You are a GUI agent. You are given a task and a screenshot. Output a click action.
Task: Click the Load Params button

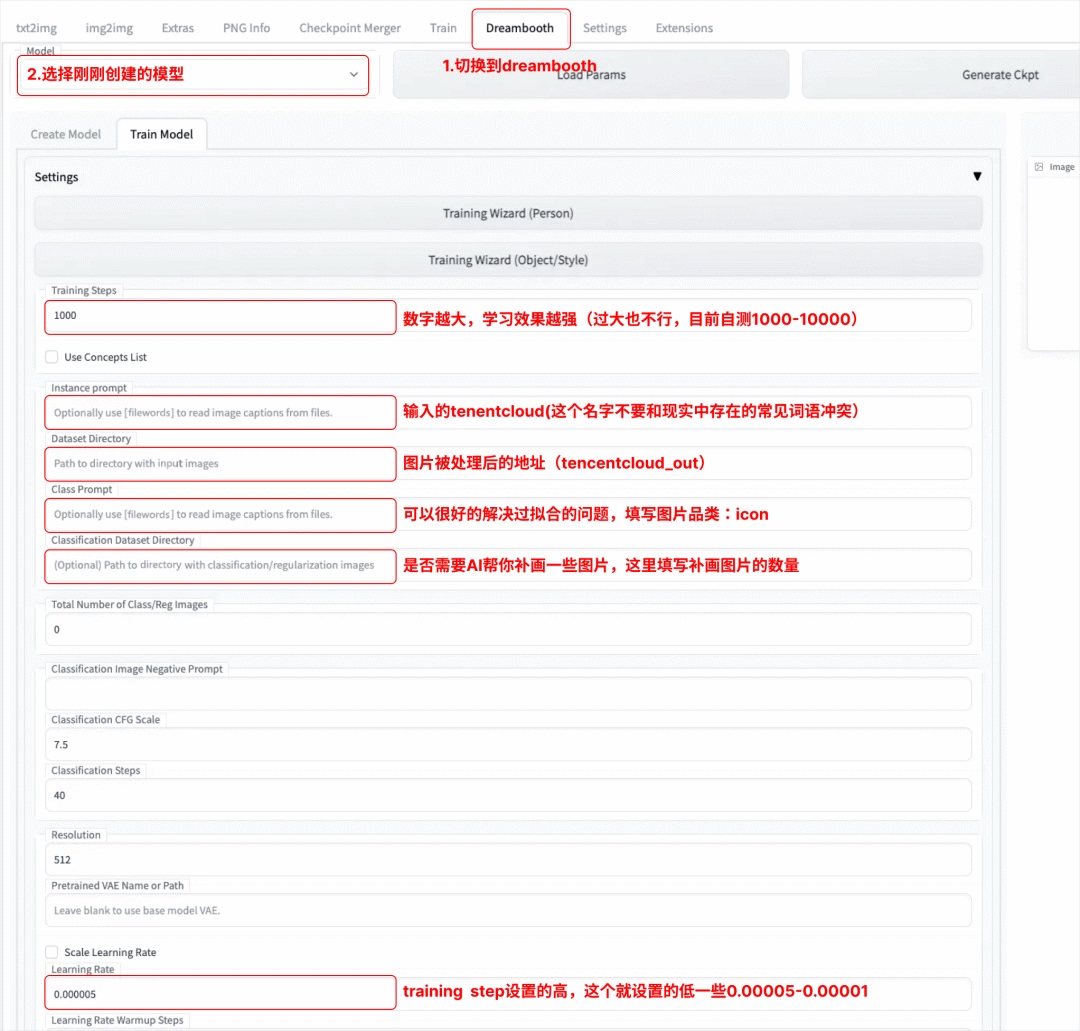coord(591,75)
